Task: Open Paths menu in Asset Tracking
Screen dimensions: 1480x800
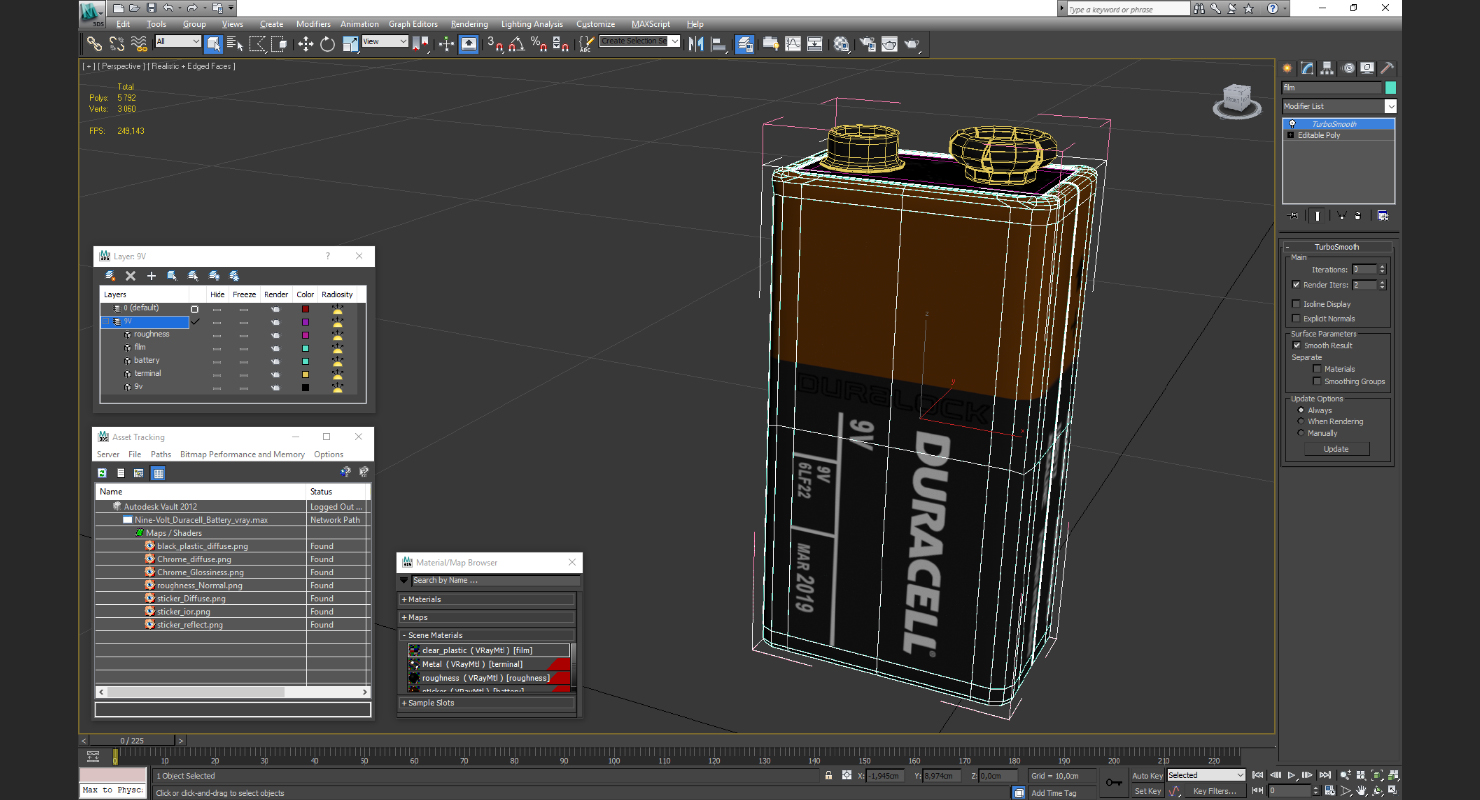Action: 161,454
